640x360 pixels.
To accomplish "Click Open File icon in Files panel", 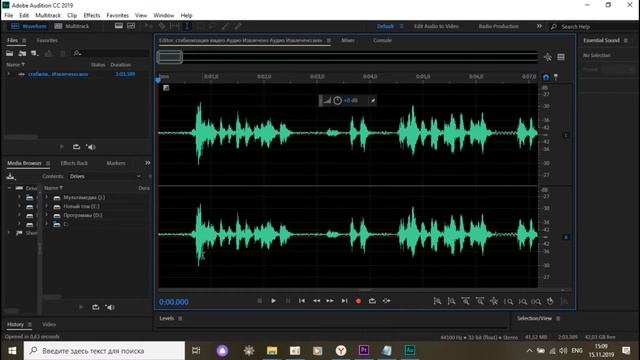I will (x=9, y=53).
